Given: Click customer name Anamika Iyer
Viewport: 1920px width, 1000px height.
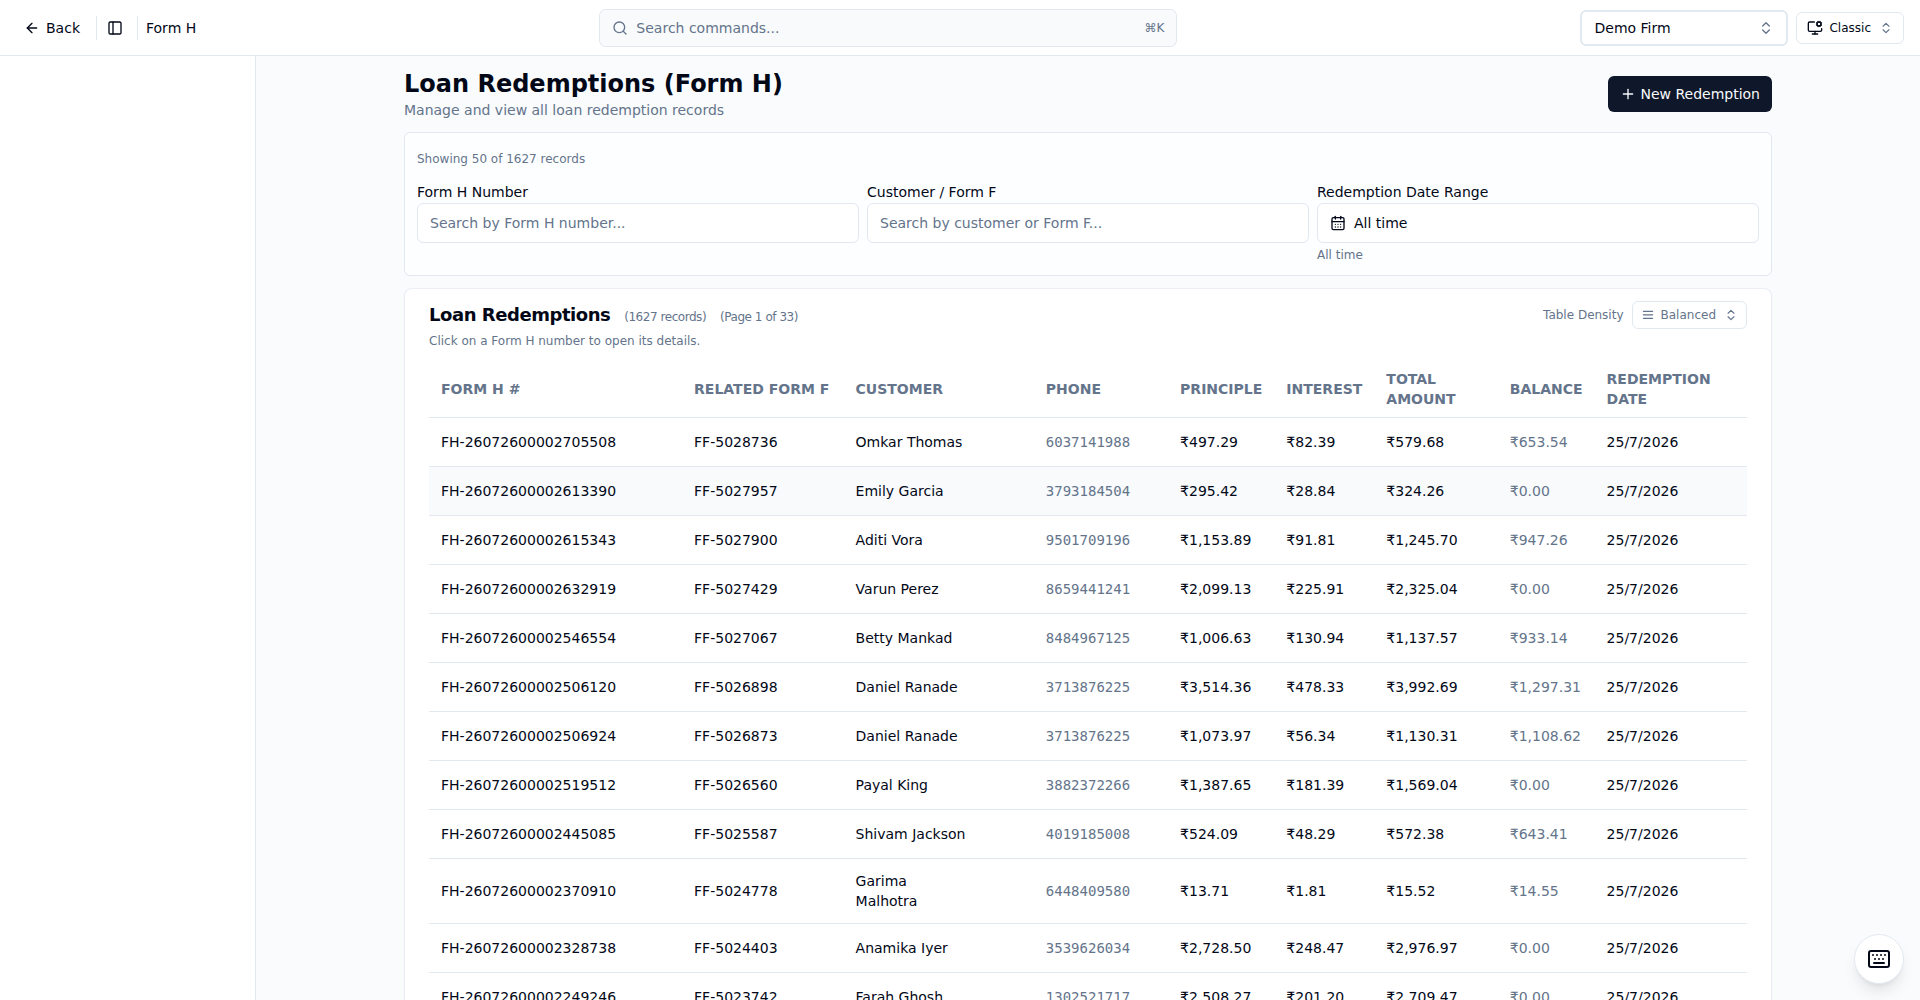Looking at the screenshot, I should (x=901, y=948).
